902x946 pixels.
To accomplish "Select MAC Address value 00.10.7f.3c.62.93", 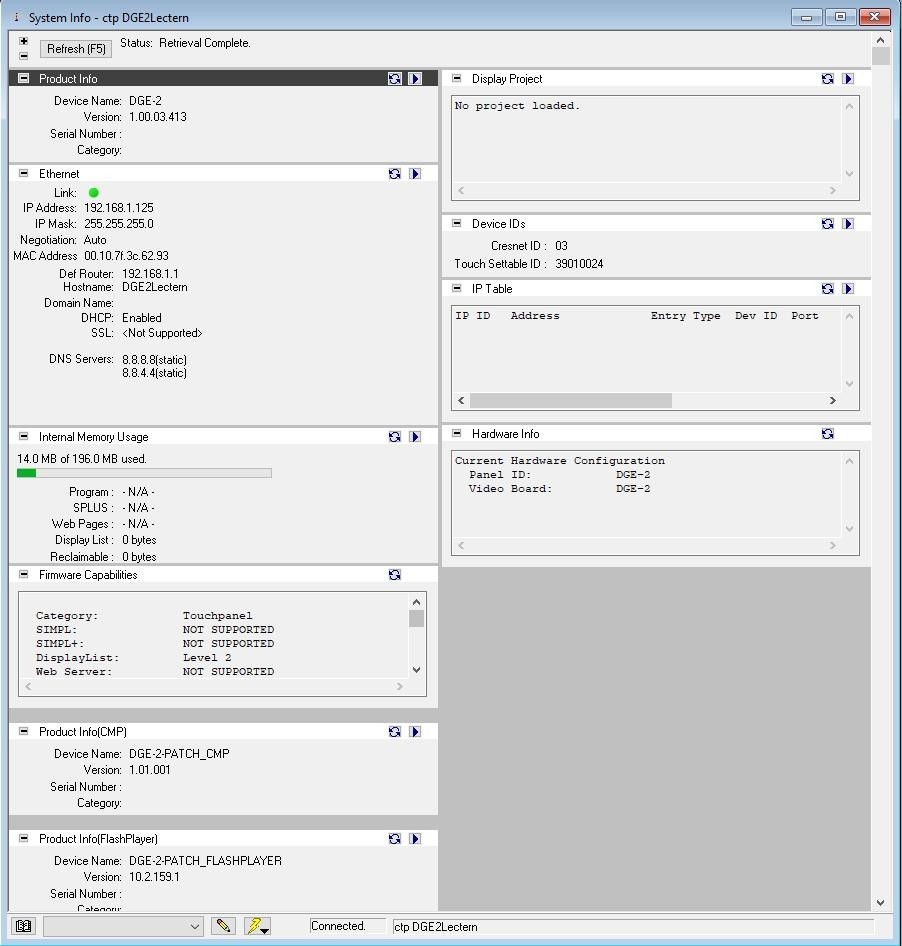I will [x=126, y=256].
